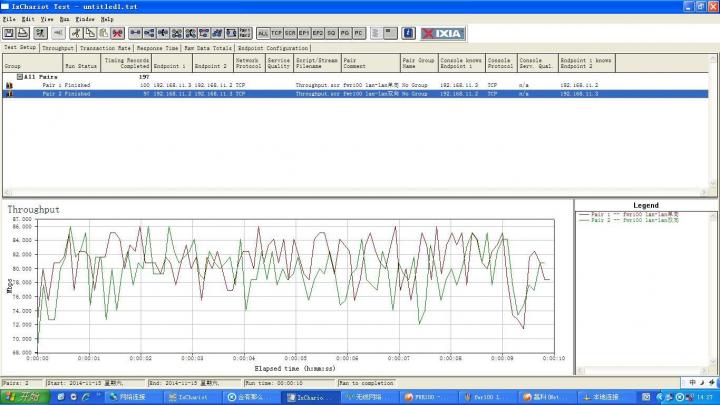Open the View menu
This screenshot has height=405, width=720.
click(x=47, y=19)
